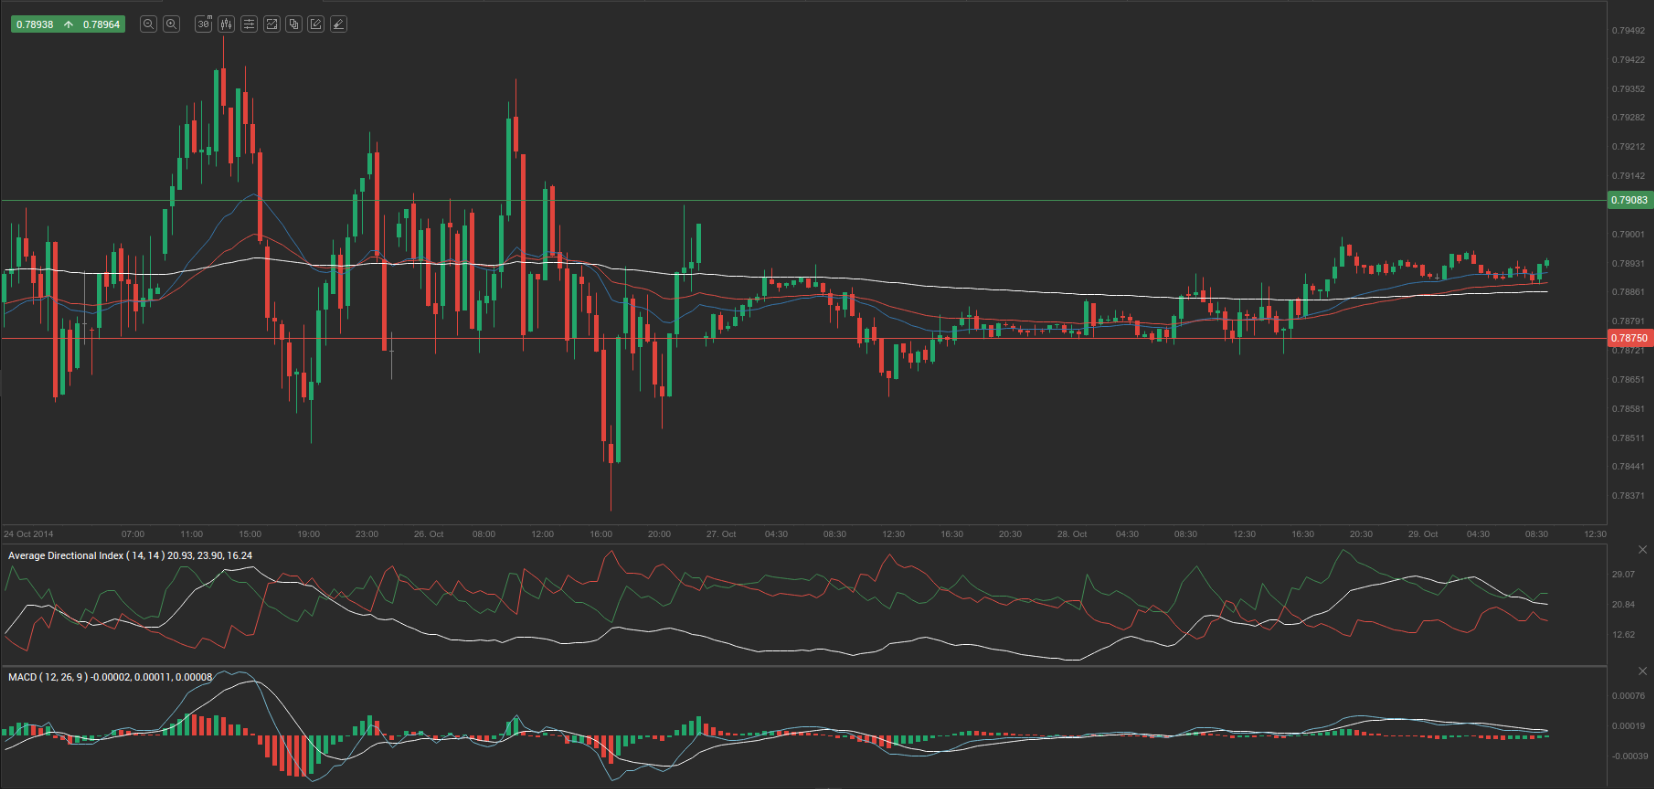Click the copy chart icon

[294, 24]
